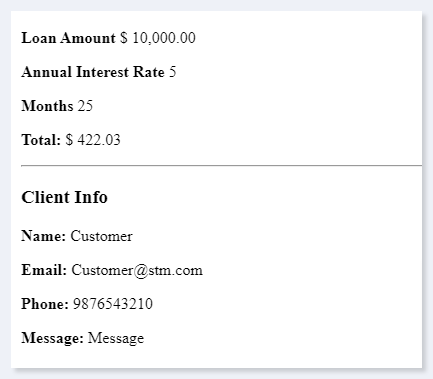Click the Months label
The width and height of the screenshot is (433, 379).
pyautogui.click(x=47, y=106)
